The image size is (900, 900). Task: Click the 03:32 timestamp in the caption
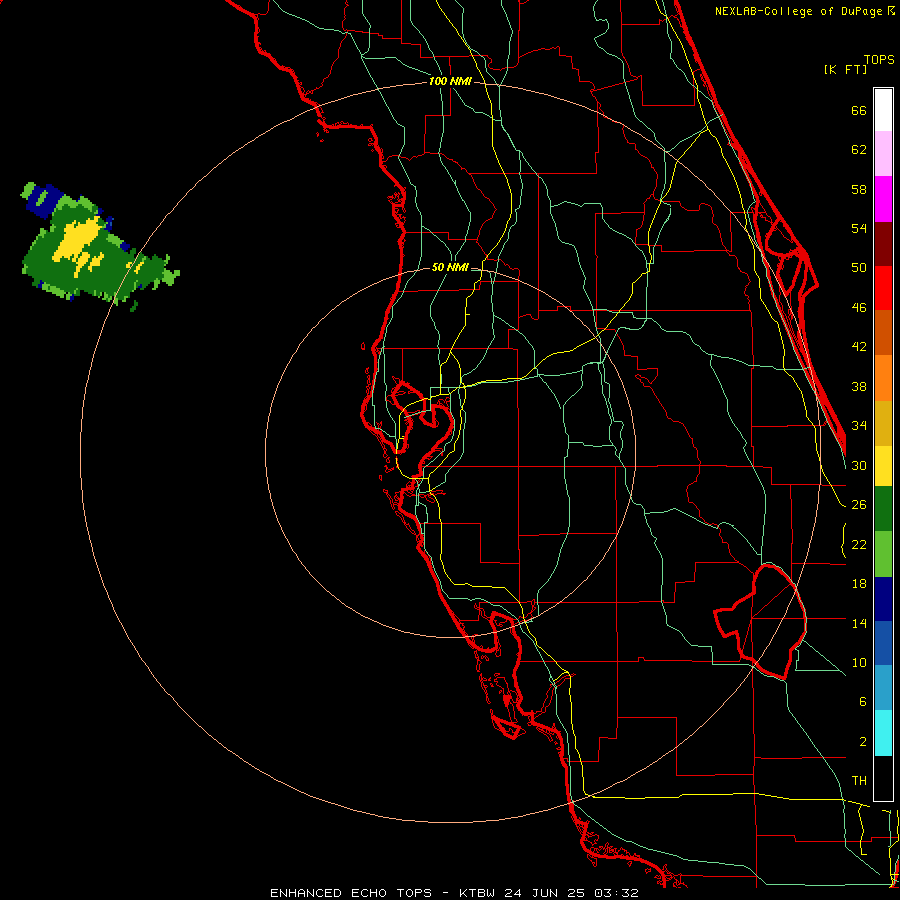[x=616, y=893]
